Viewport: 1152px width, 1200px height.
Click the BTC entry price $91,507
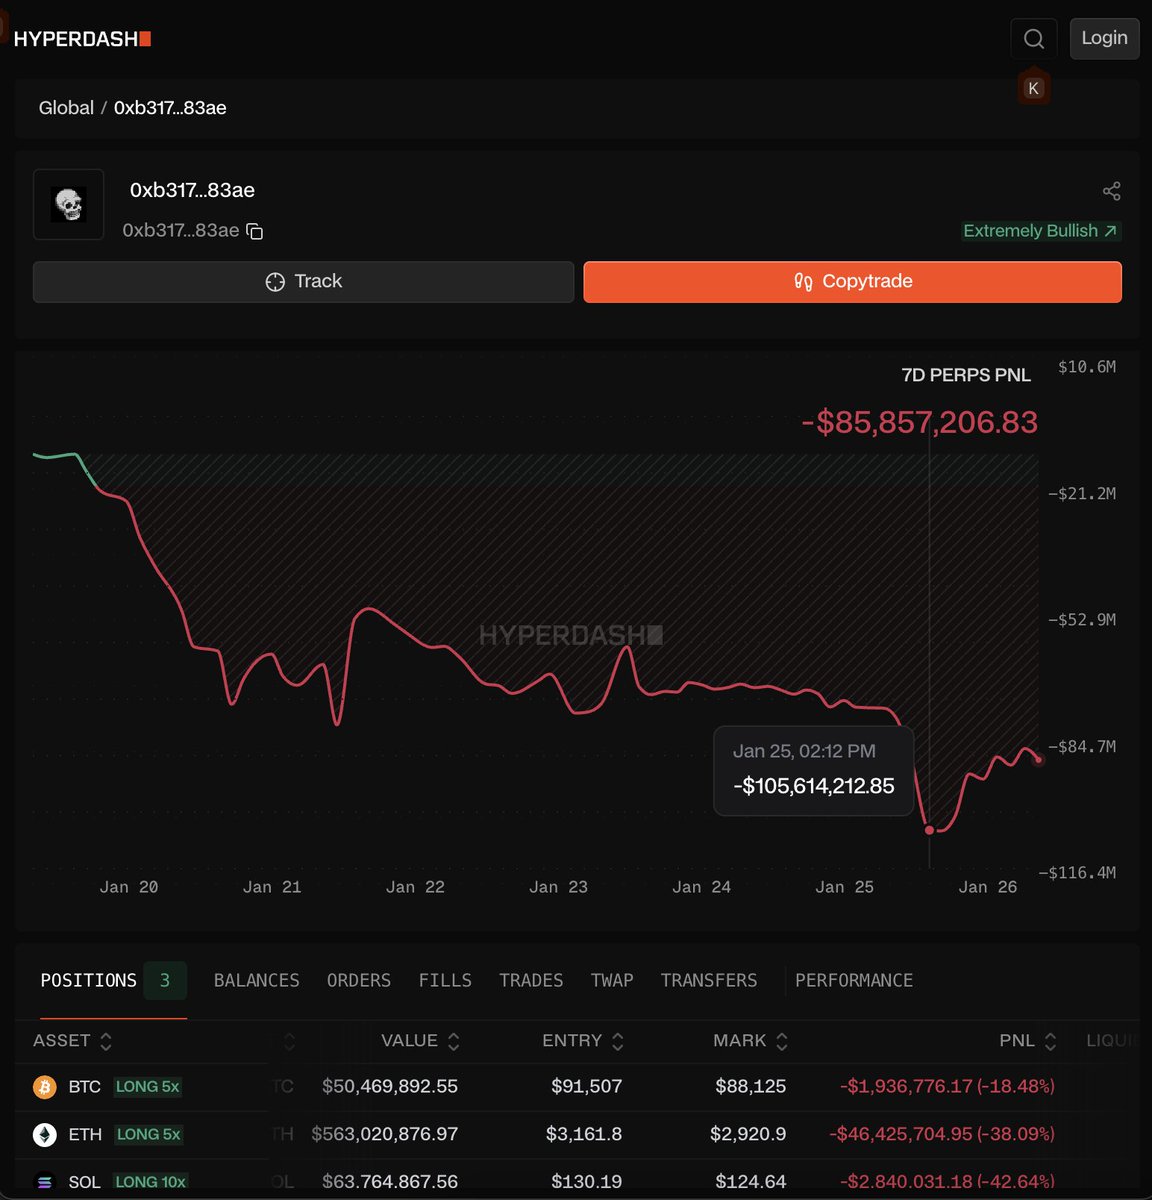[x=586, y=1086]
